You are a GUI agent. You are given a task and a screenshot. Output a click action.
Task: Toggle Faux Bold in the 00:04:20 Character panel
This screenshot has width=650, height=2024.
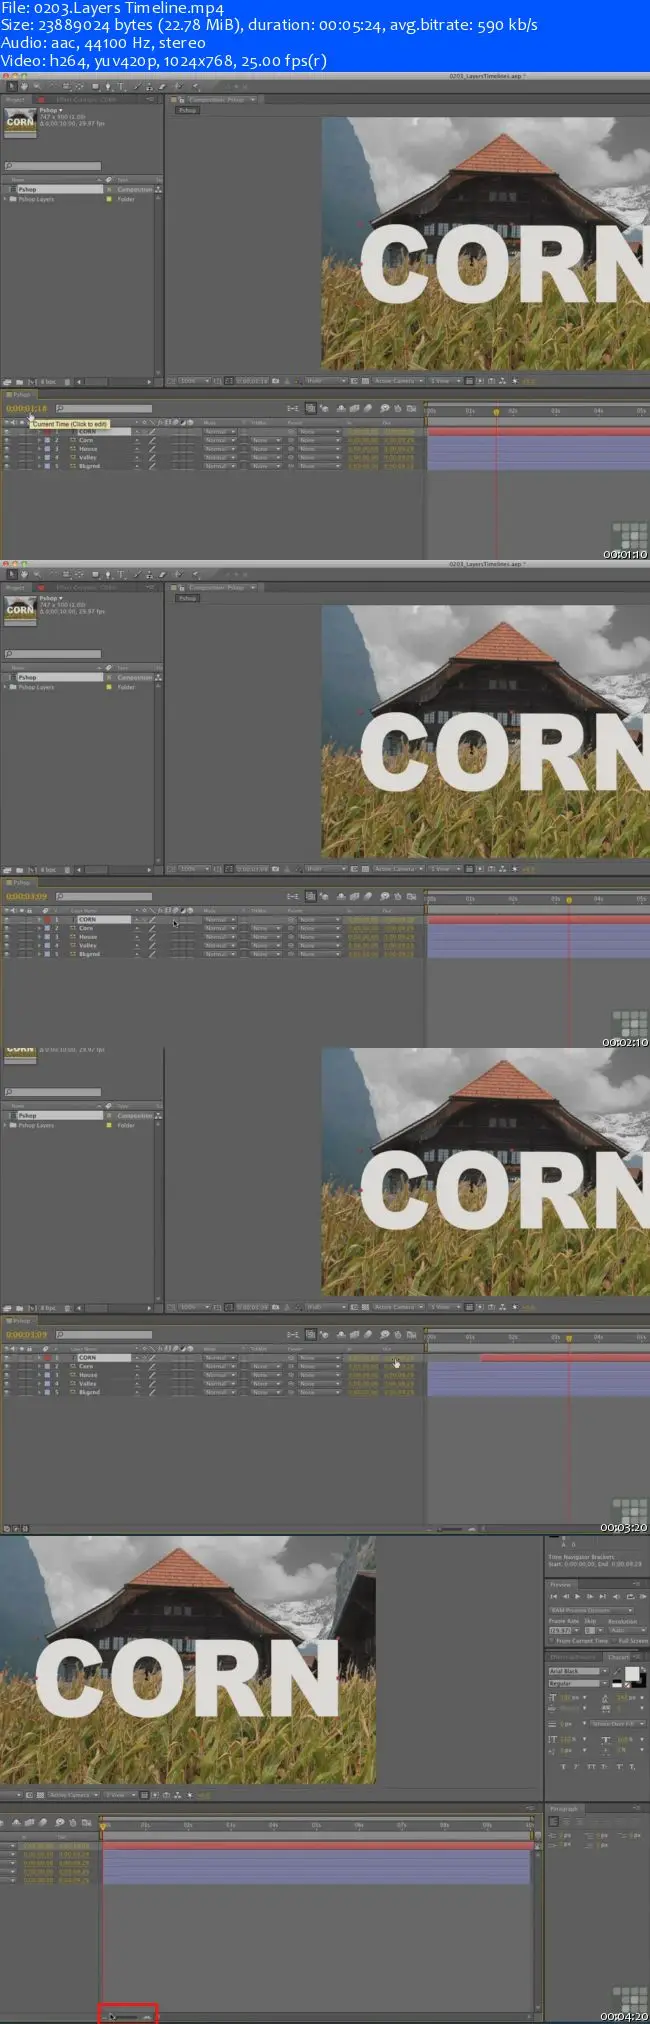[x=562, y=1767]
